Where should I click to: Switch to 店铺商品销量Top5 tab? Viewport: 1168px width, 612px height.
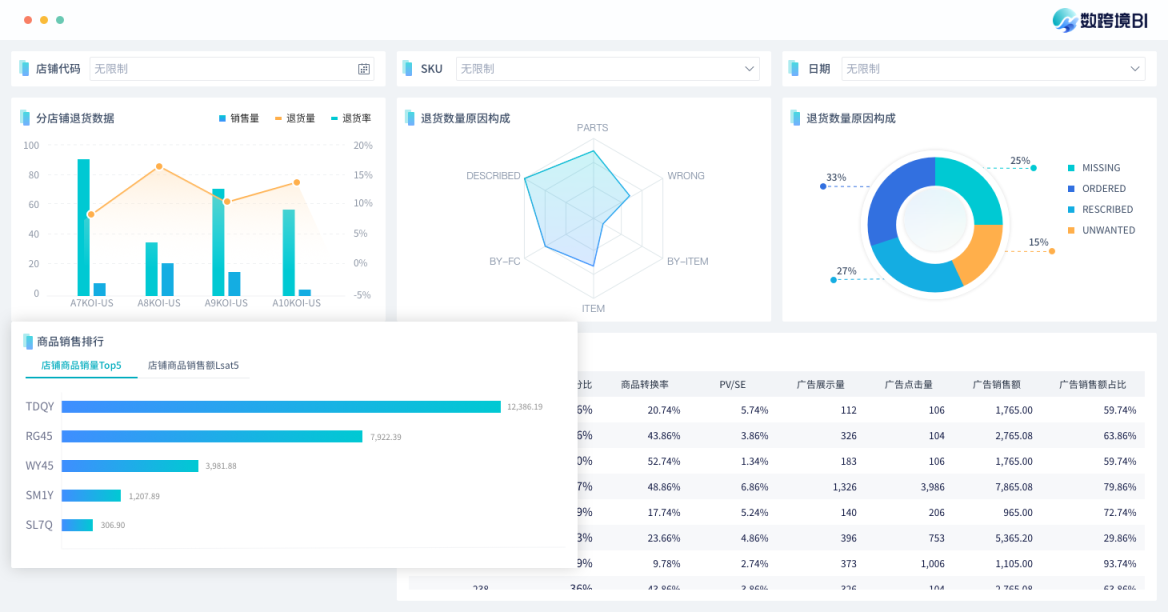point(81,366)
